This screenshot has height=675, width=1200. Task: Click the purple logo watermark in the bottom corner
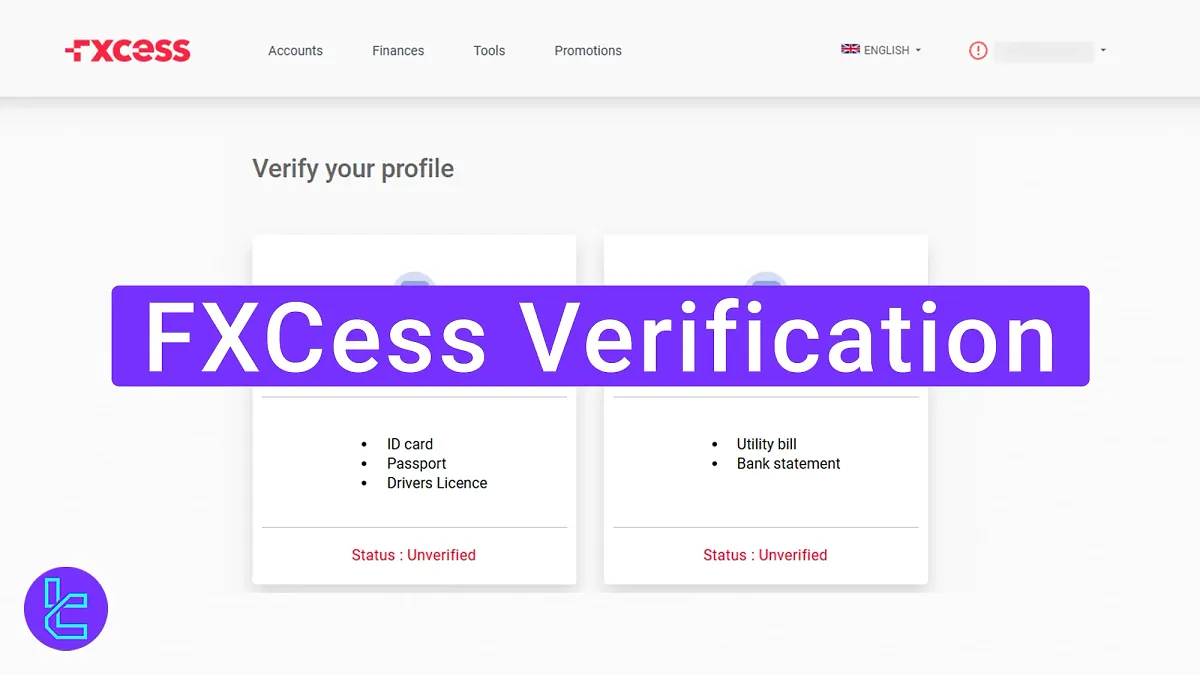click(65, 609)
